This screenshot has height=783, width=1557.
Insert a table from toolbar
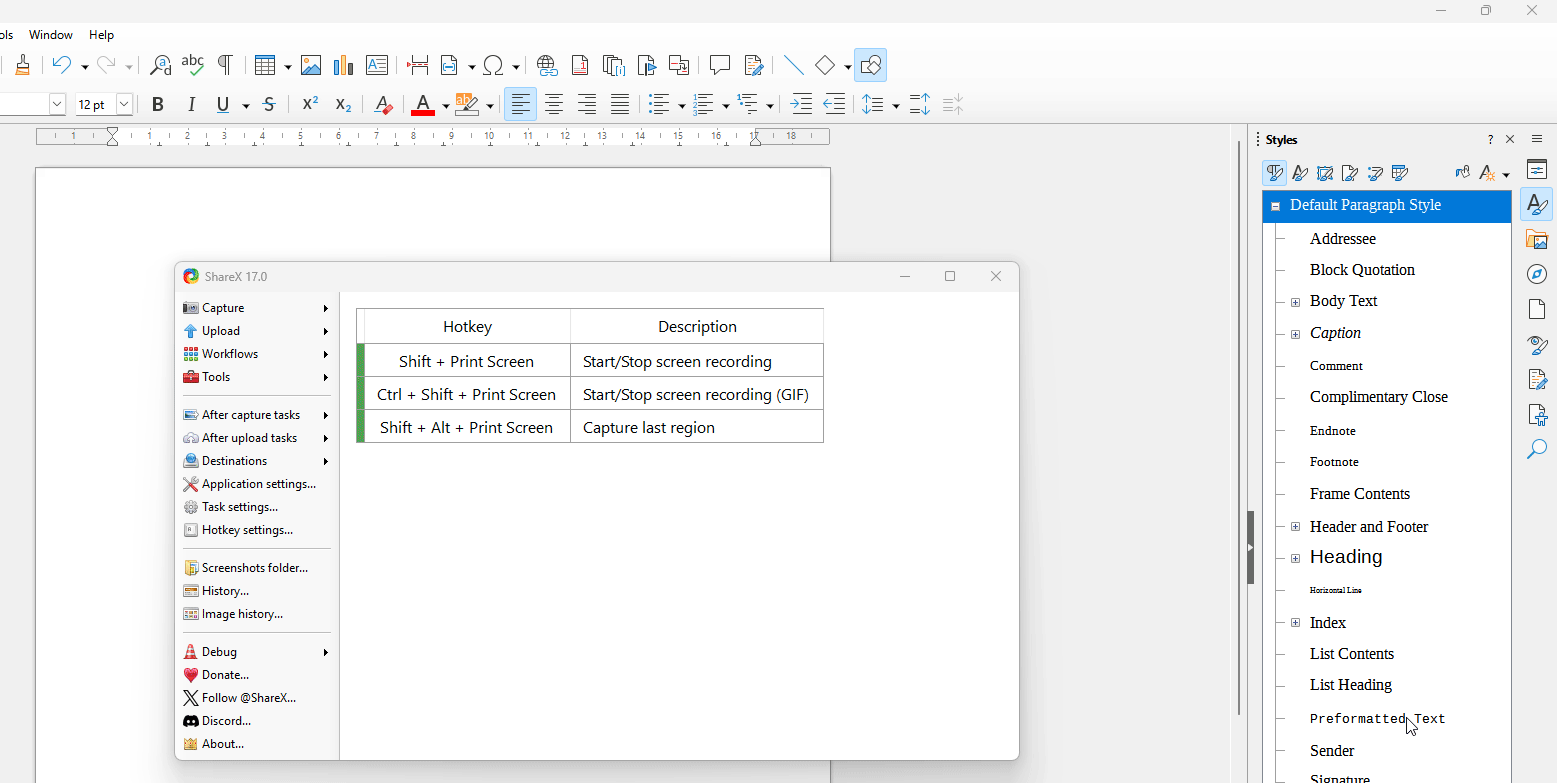tap(264, 66)
